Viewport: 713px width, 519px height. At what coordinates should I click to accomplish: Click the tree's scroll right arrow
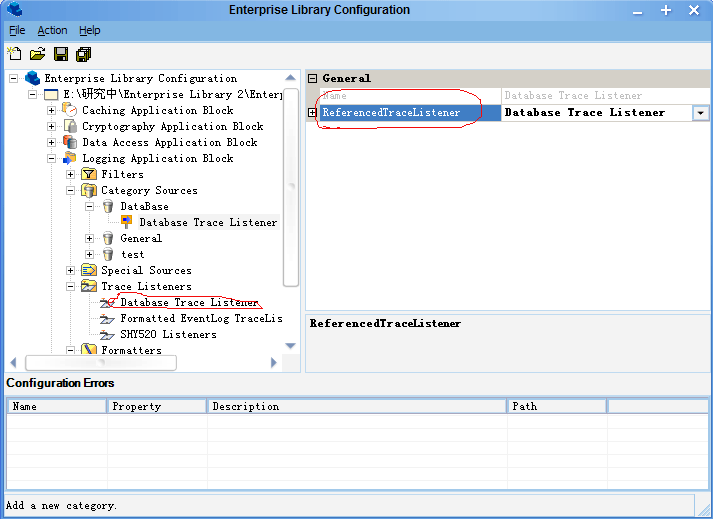[273, 363]
